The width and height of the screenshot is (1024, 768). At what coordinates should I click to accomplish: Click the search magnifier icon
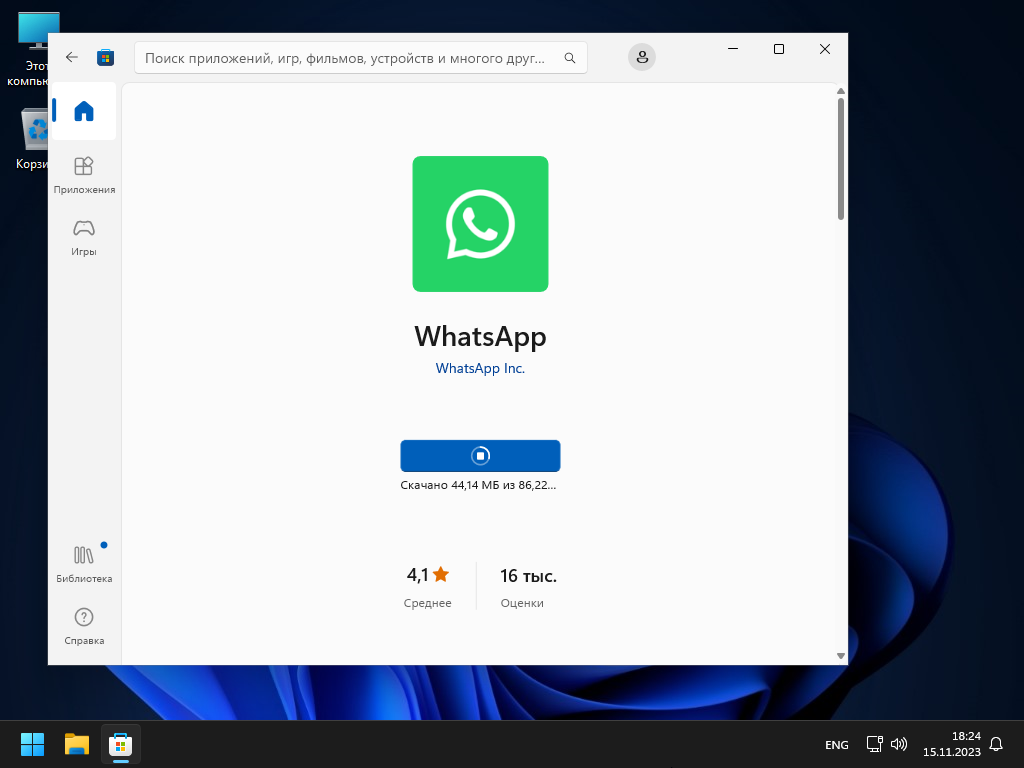click(x=570, y=58)
